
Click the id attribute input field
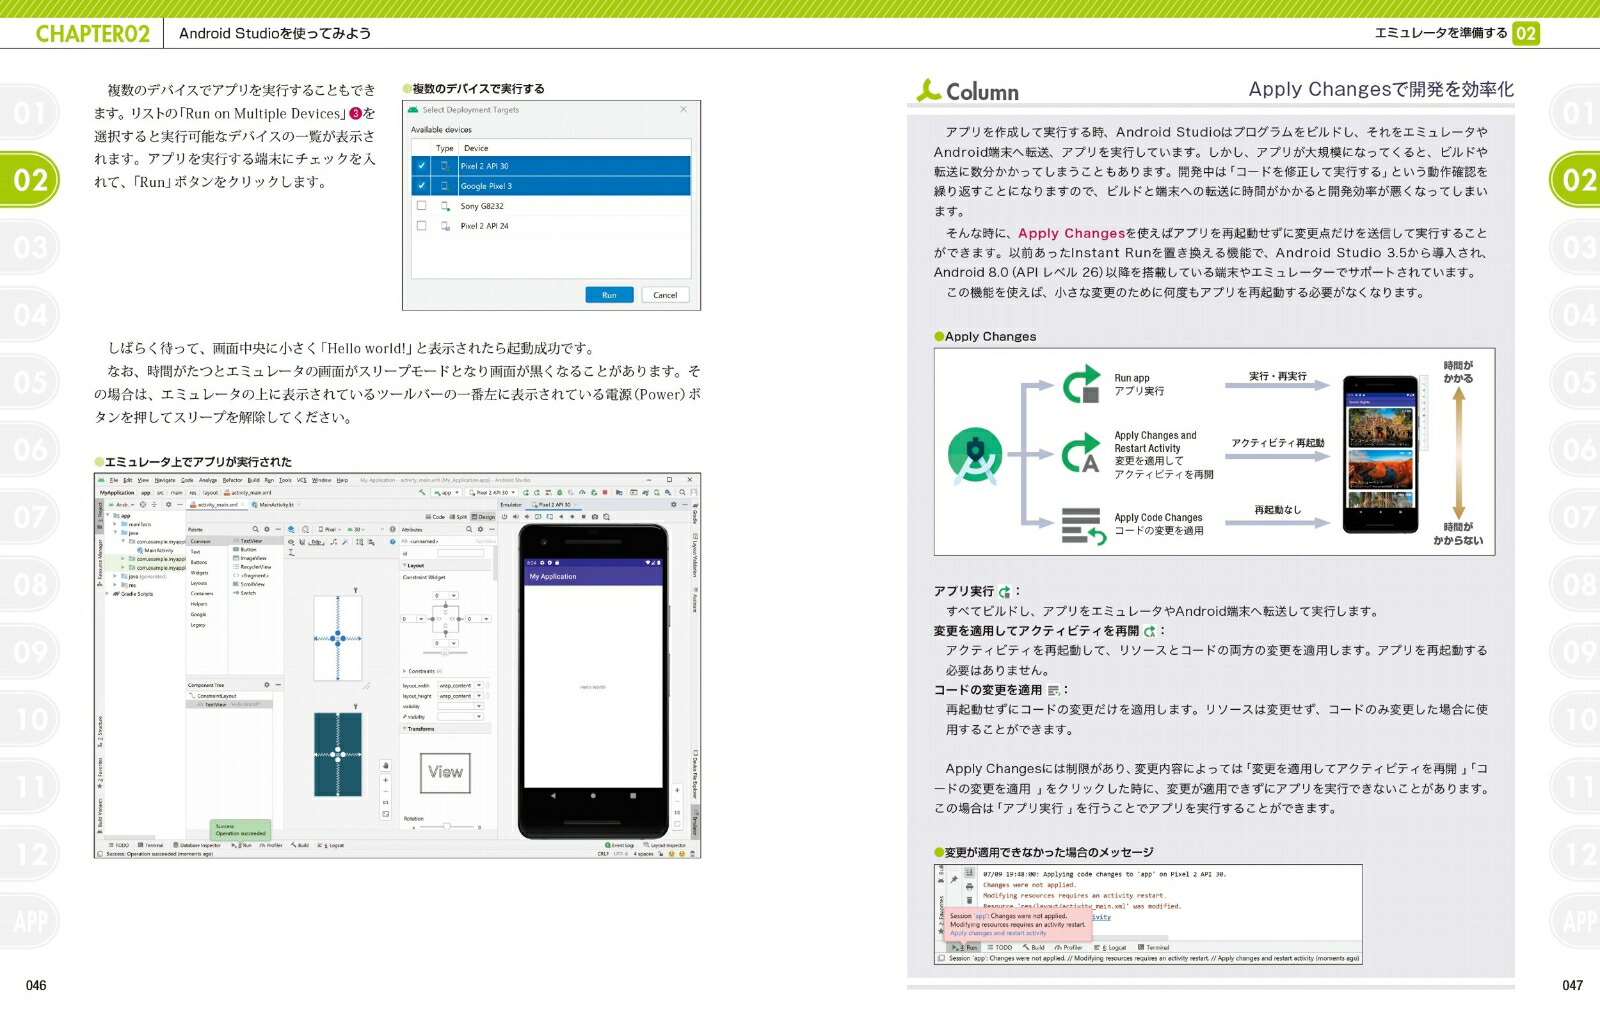tap(460, 553)
